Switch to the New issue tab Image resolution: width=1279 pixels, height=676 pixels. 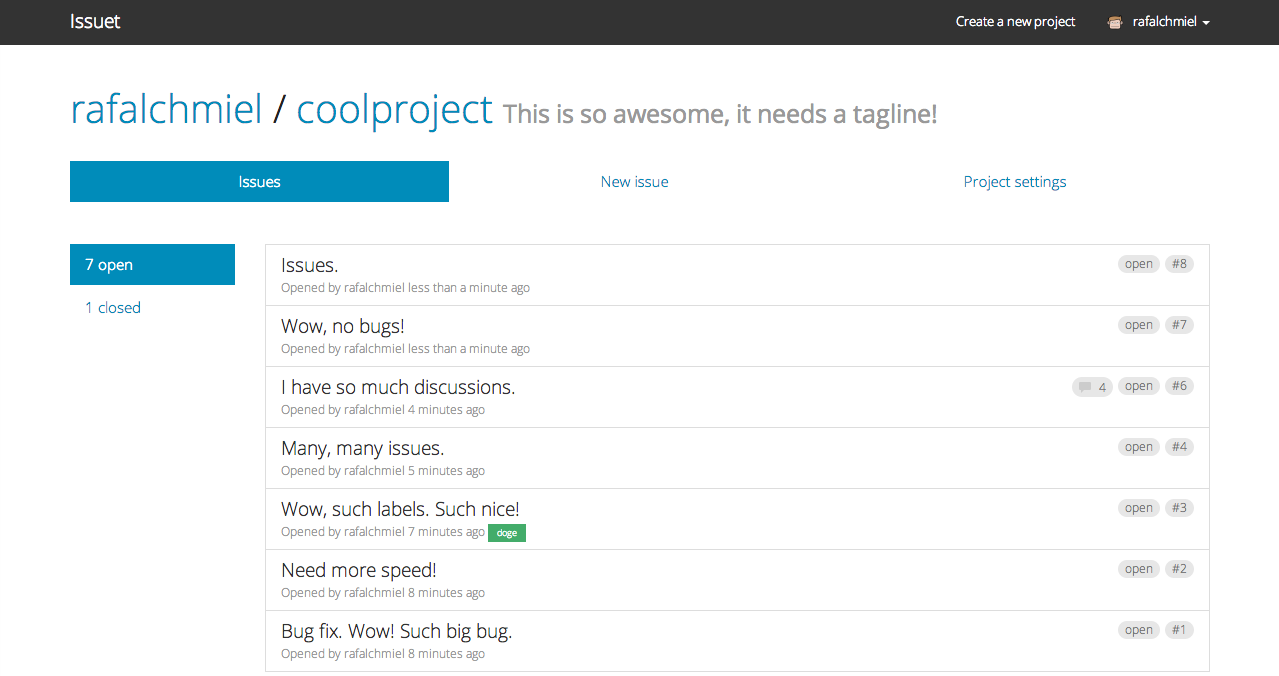click(635, 182)
